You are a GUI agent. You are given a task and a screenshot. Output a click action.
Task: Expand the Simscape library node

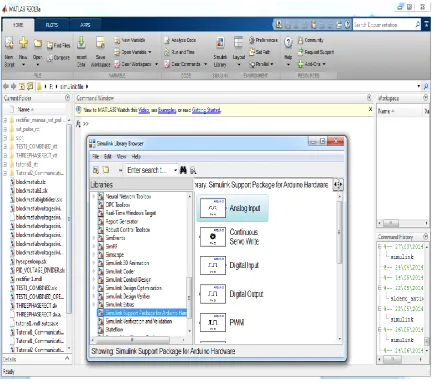94,255
